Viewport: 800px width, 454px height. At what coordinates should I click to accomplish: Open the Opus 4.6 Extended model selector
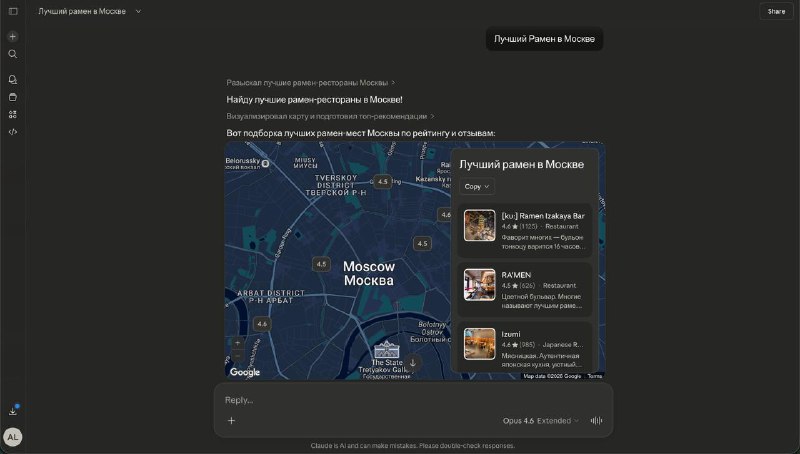540,421
